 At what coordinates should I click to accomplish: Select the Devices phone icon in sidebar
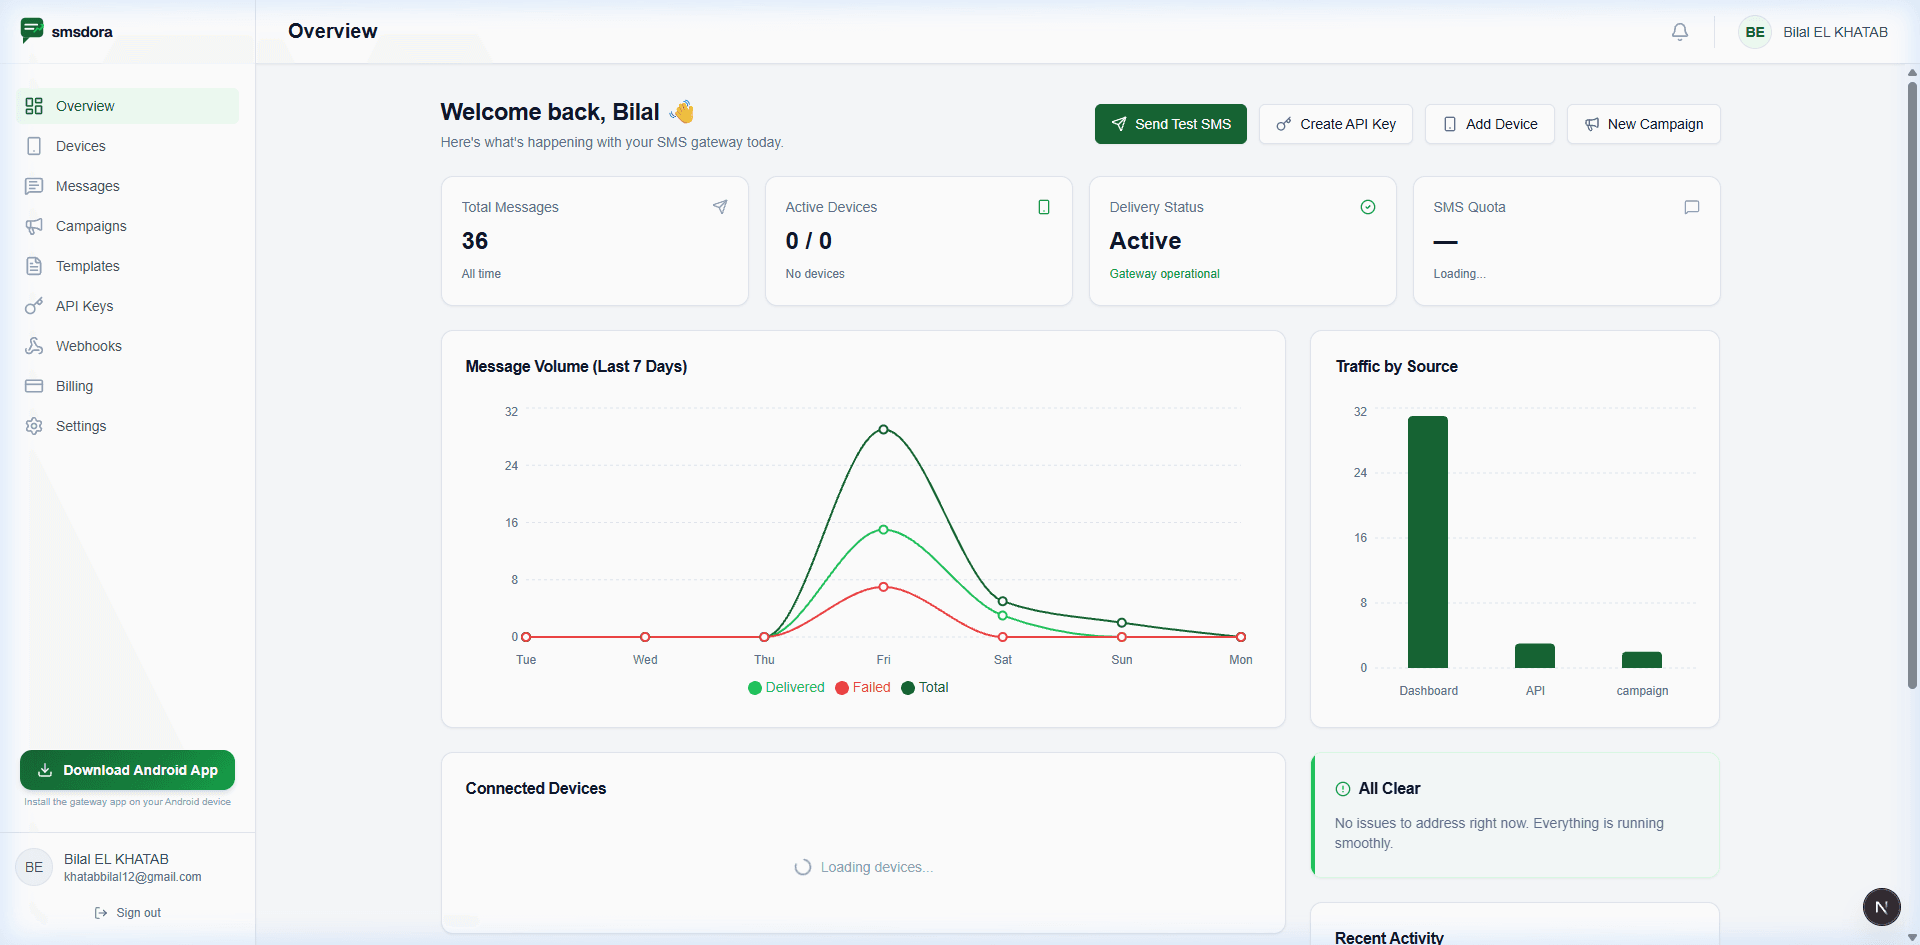point(34,146)
